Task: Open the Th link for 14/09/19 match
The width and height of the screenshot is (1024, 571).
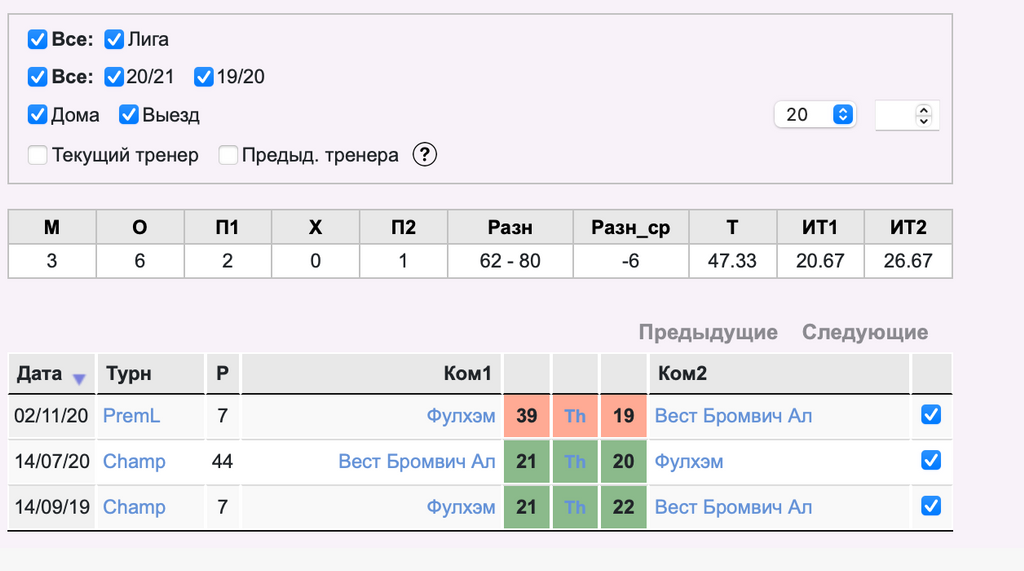Action: 575,507
